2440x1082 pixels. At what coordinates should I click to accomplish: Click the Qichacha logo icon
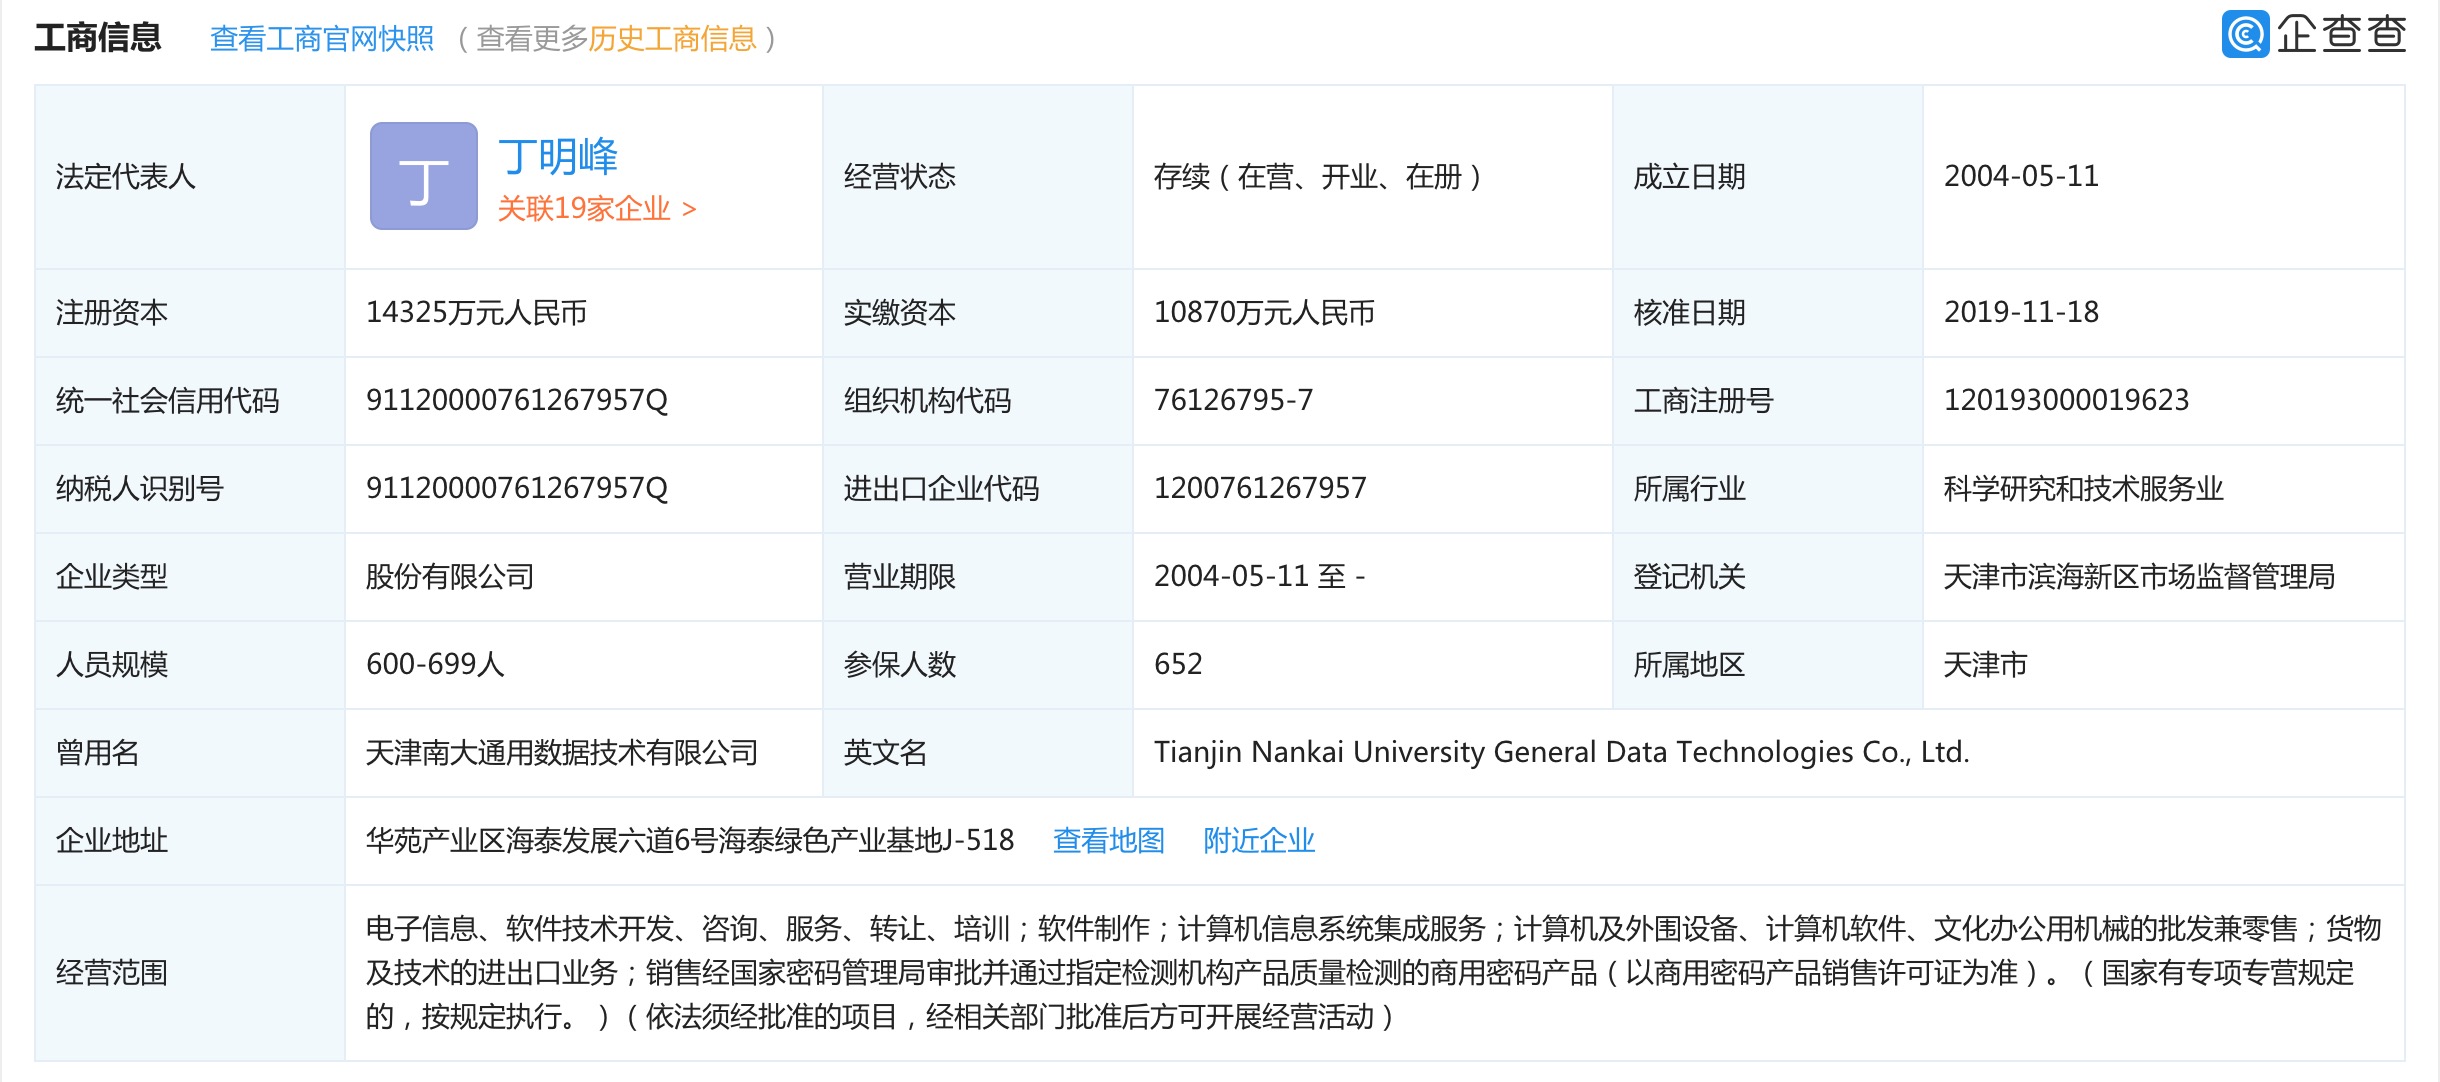(x=2245, y=35)
